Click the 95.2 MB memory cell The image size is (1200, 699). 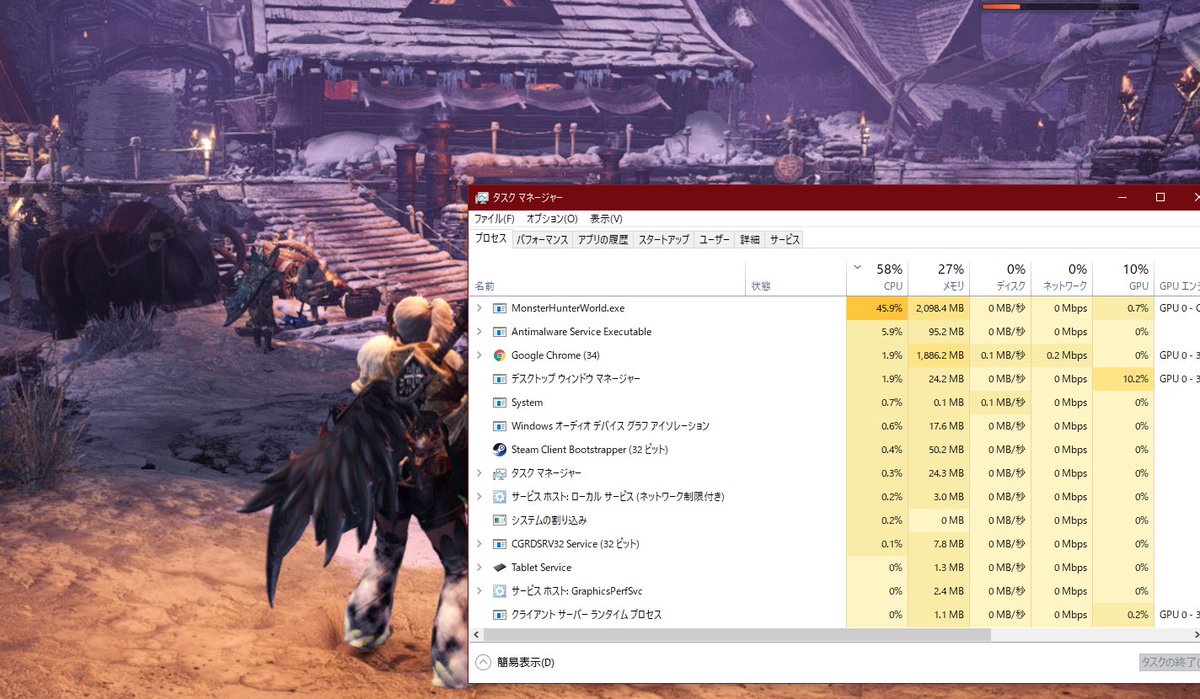(x=939, y=332)
